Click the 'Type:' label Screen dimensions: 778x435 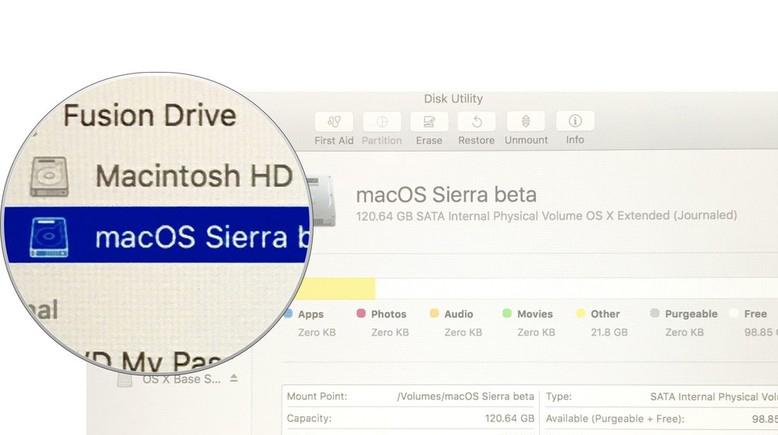pyautogui.click(x=559, y=396)
